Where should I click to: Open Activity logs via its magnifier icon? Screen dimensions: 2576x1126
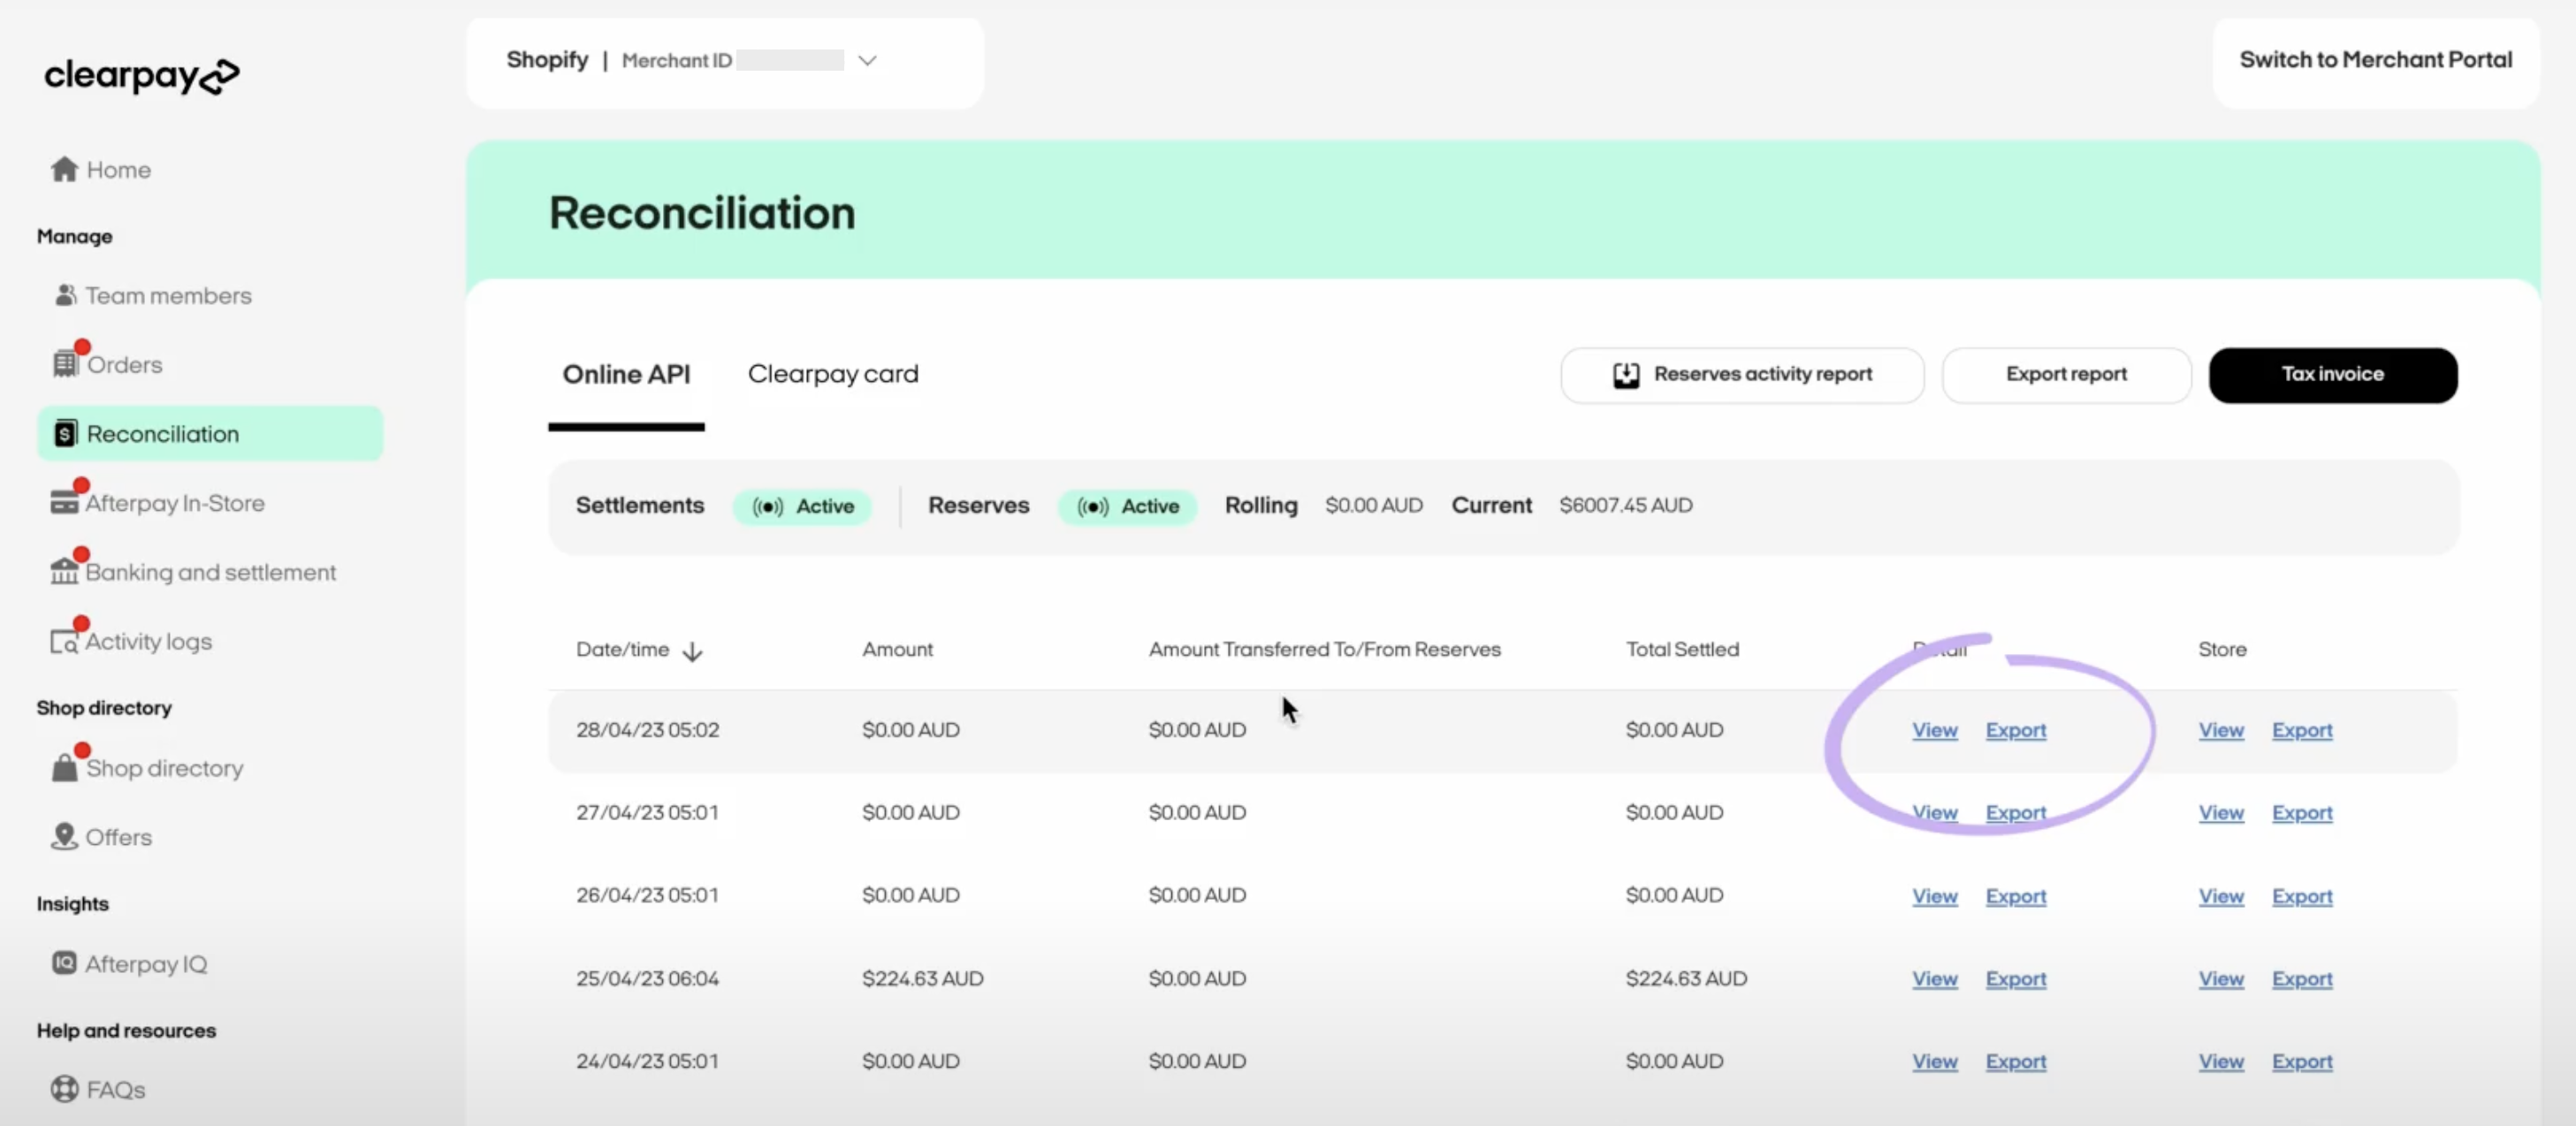tap(64, 641)
